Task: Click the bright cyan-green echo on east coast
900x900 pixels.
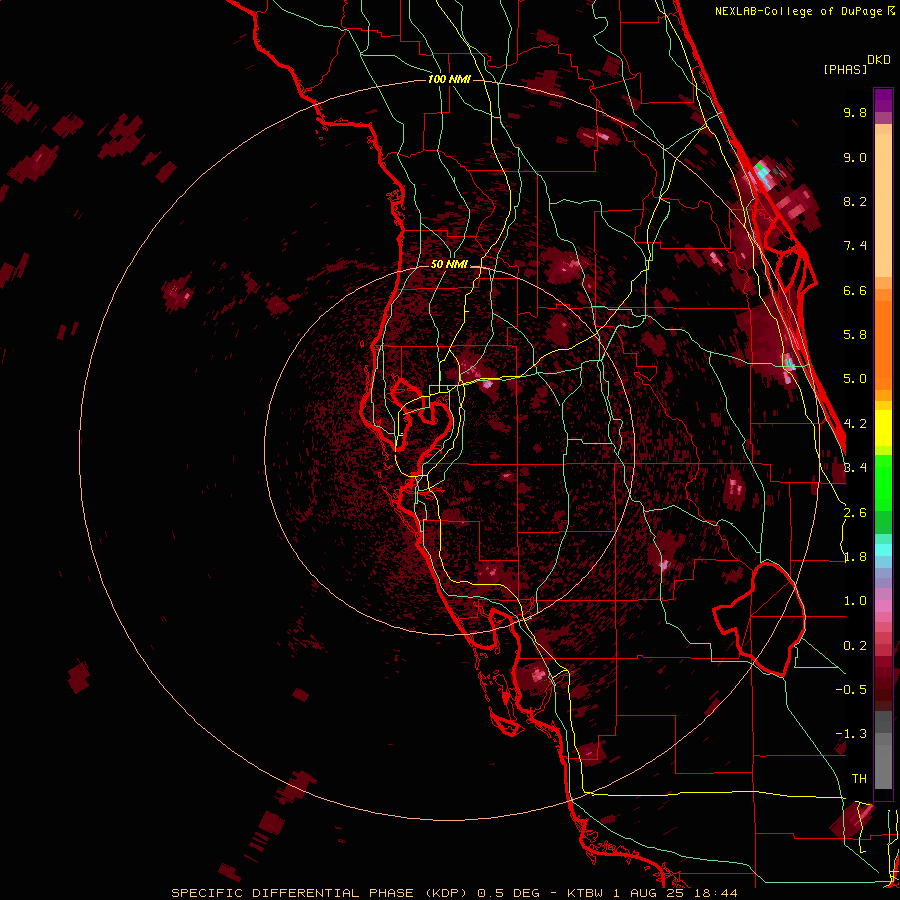Action: pos(762,172)
